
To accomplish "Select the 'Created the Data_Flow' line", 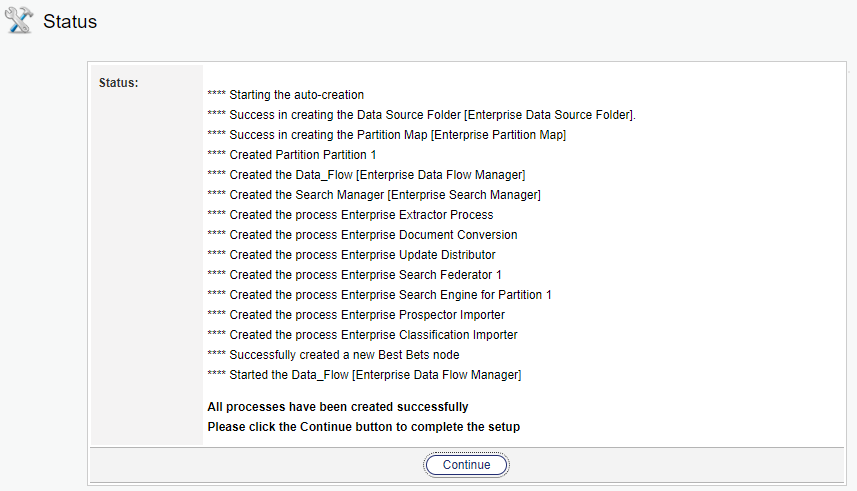I will tap(366, 175).
